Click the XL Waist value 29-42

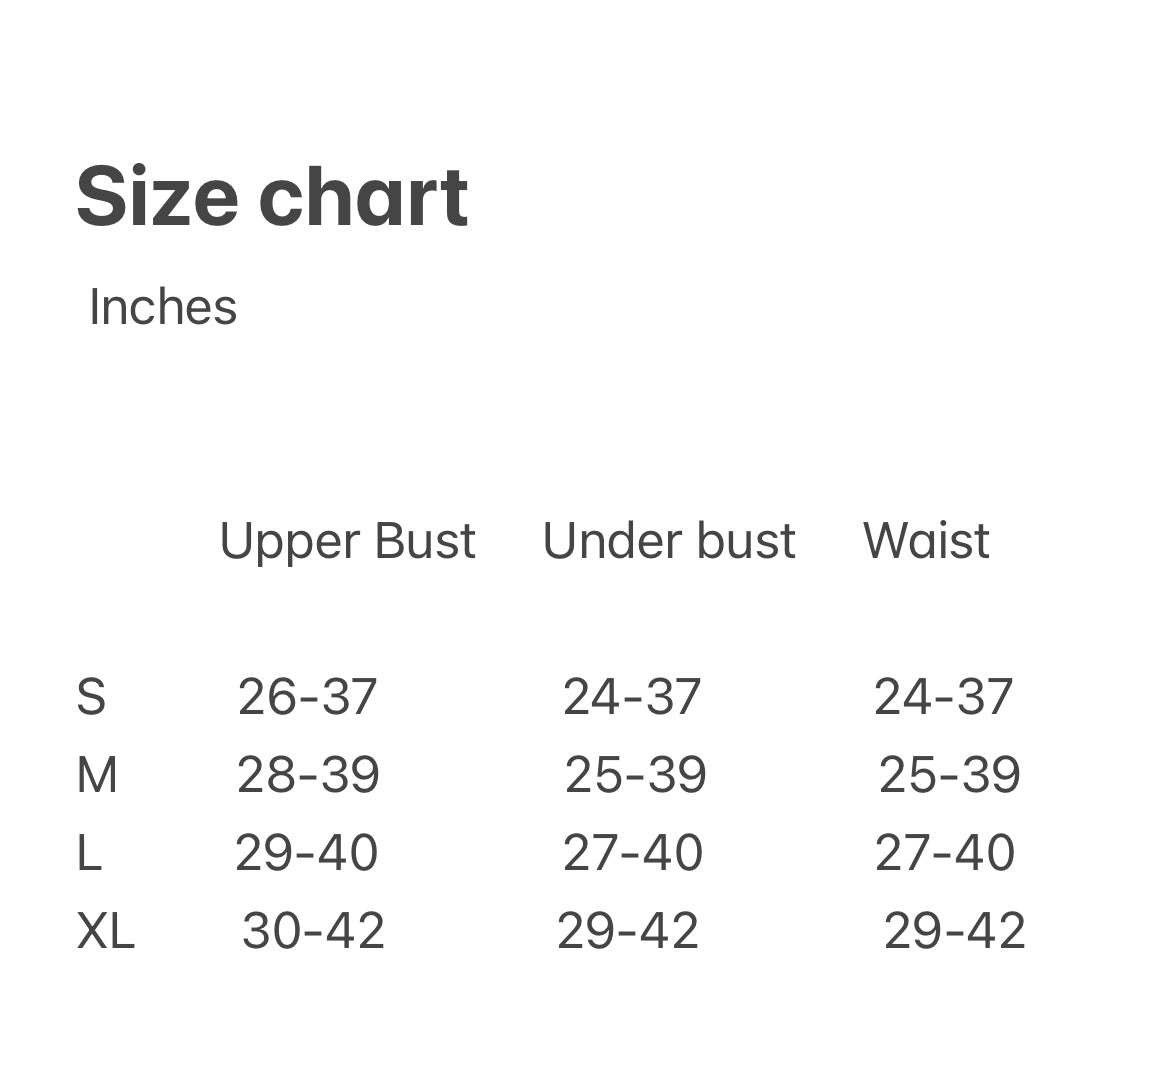(954, 931)
